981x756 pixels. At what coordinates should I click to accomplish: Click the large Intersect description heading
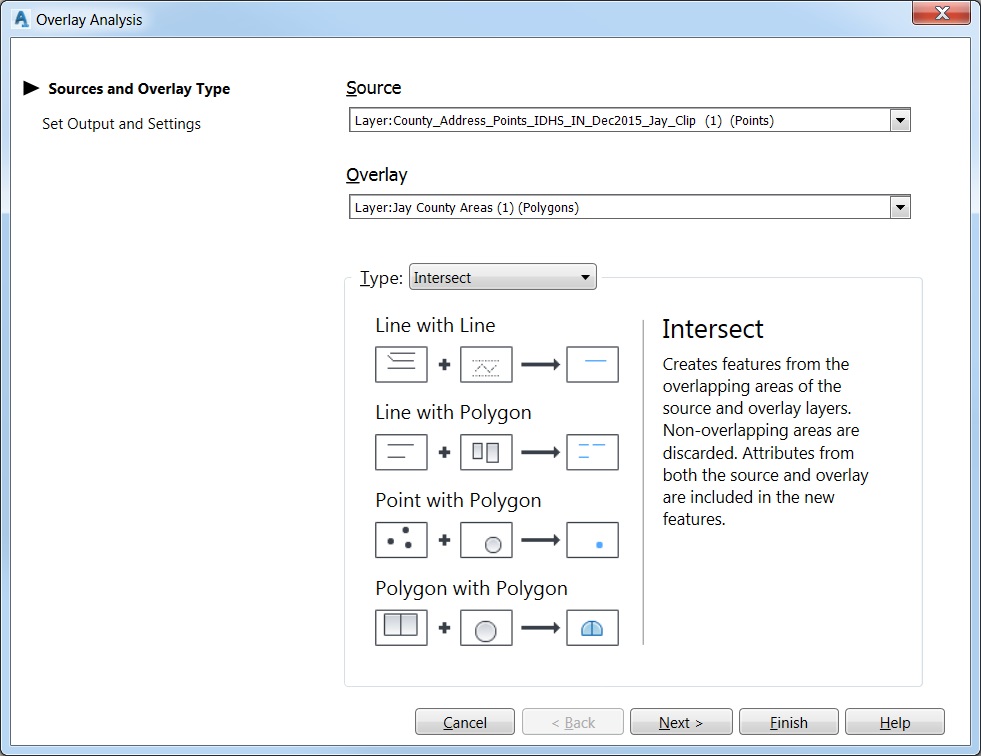pyautogui.click(x=713, y=329)
